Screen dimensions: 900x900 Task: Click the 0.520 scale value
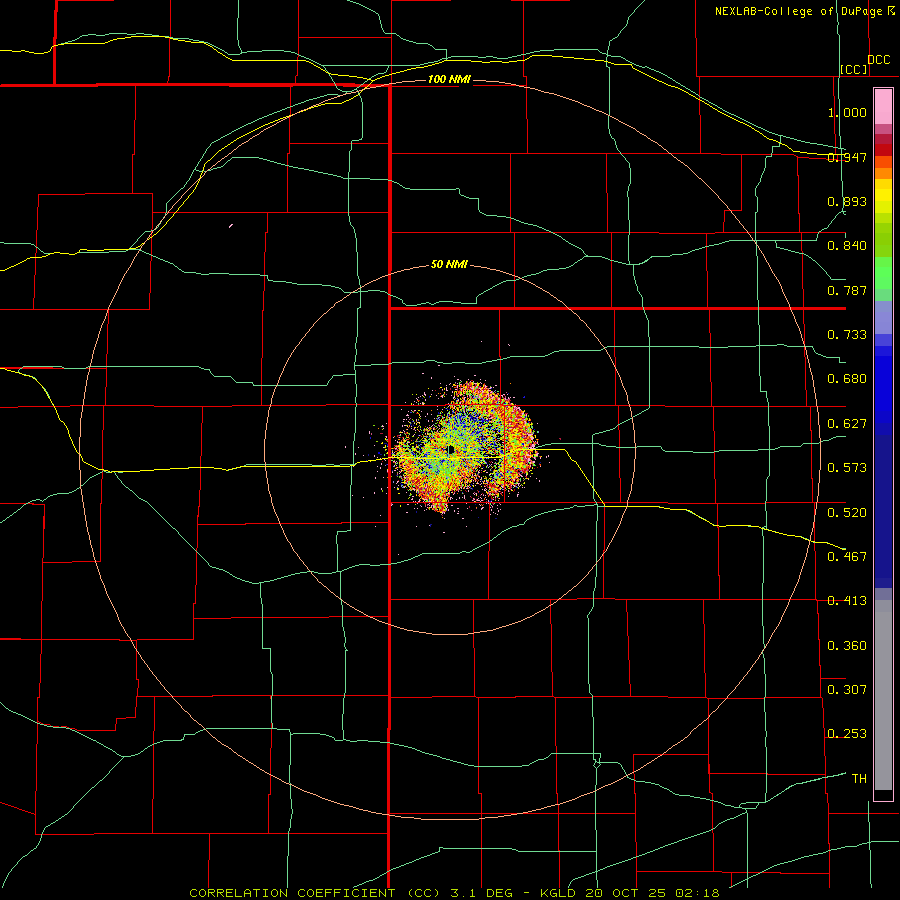coord(847,513)
